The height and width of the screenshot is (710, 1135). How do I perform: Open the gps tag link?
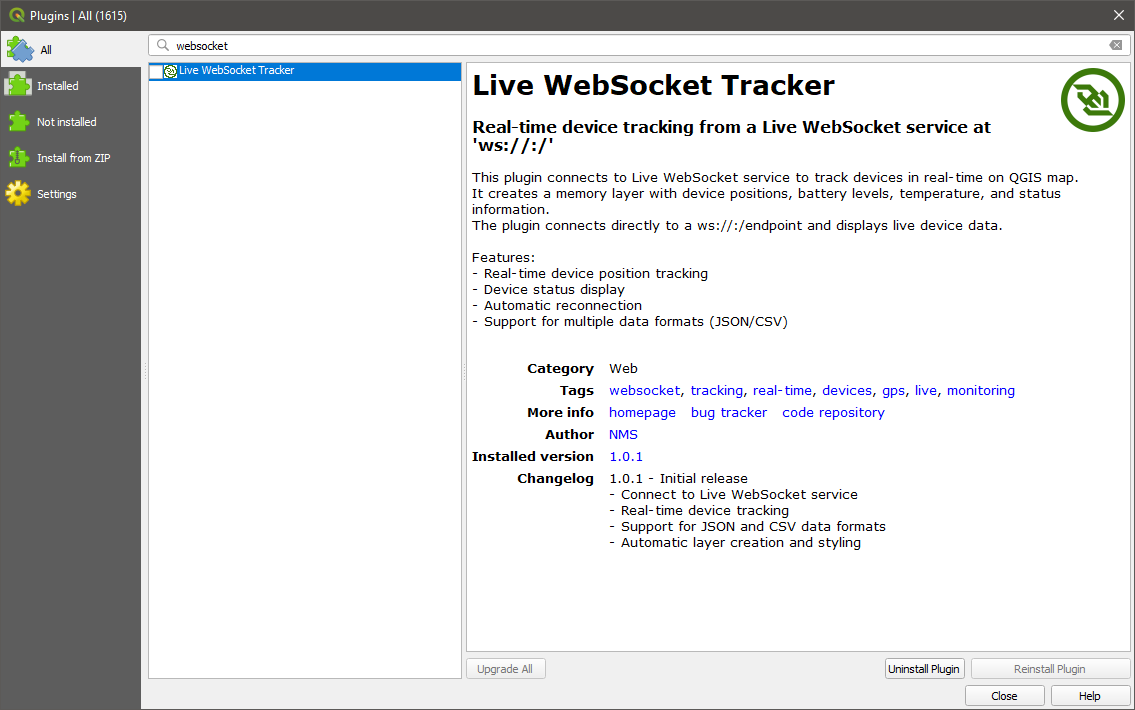(893, 391)
